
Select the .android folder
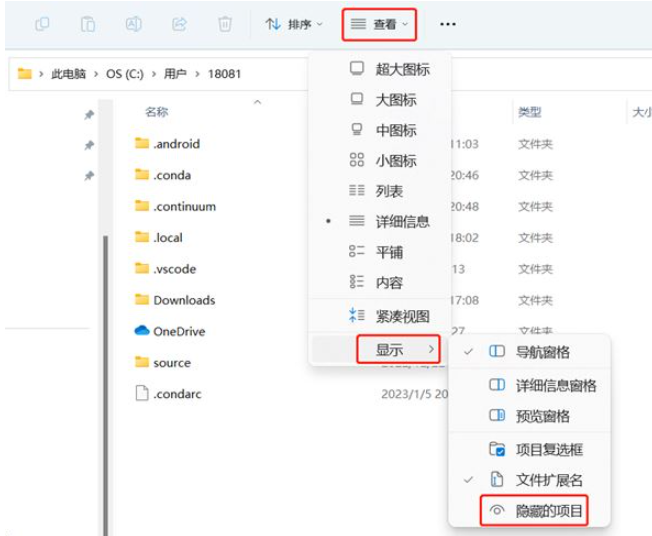click(x=168, y=144)
